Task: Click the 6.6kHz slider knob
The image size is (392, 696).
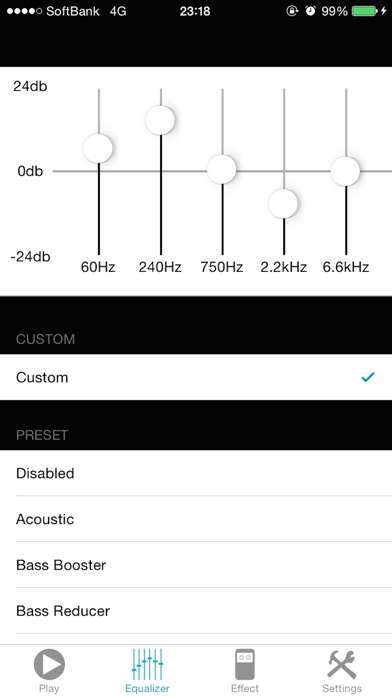Action: (x=345, y=171)
